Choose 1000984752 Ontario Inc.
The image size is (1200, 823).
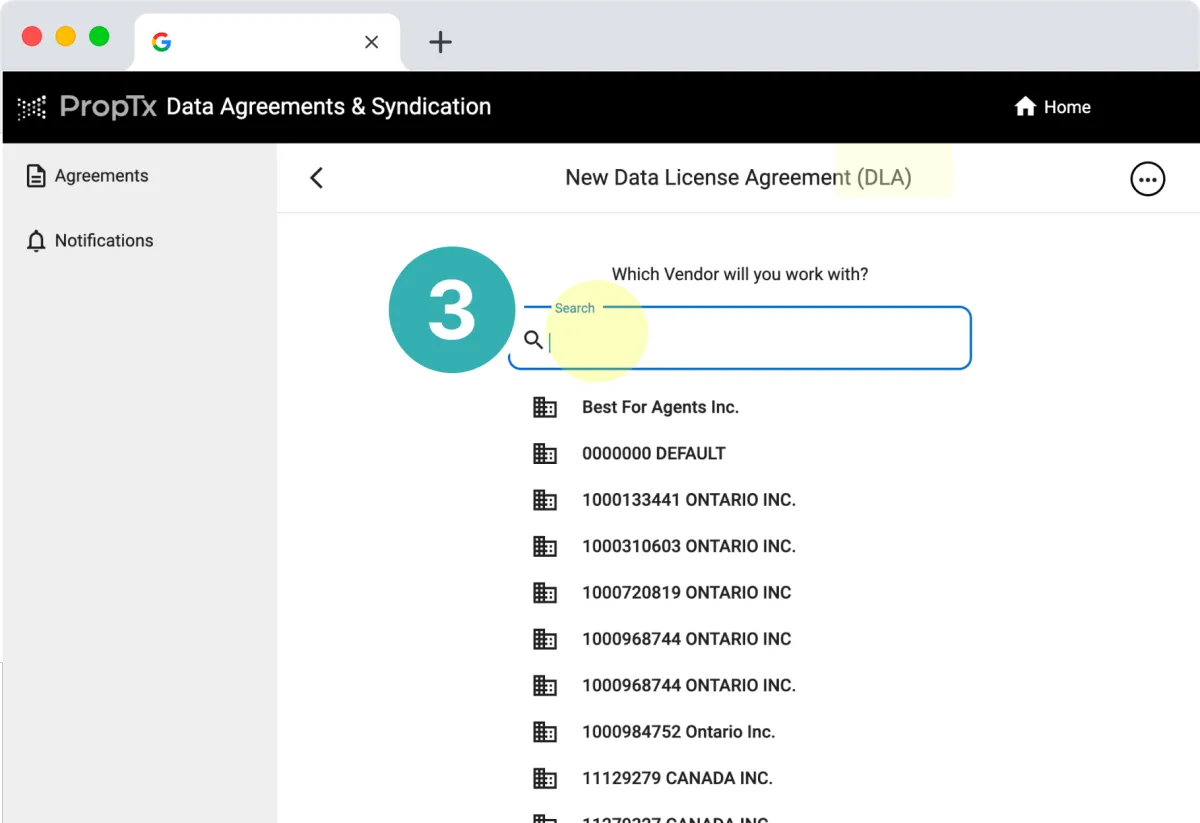(678, 732)
